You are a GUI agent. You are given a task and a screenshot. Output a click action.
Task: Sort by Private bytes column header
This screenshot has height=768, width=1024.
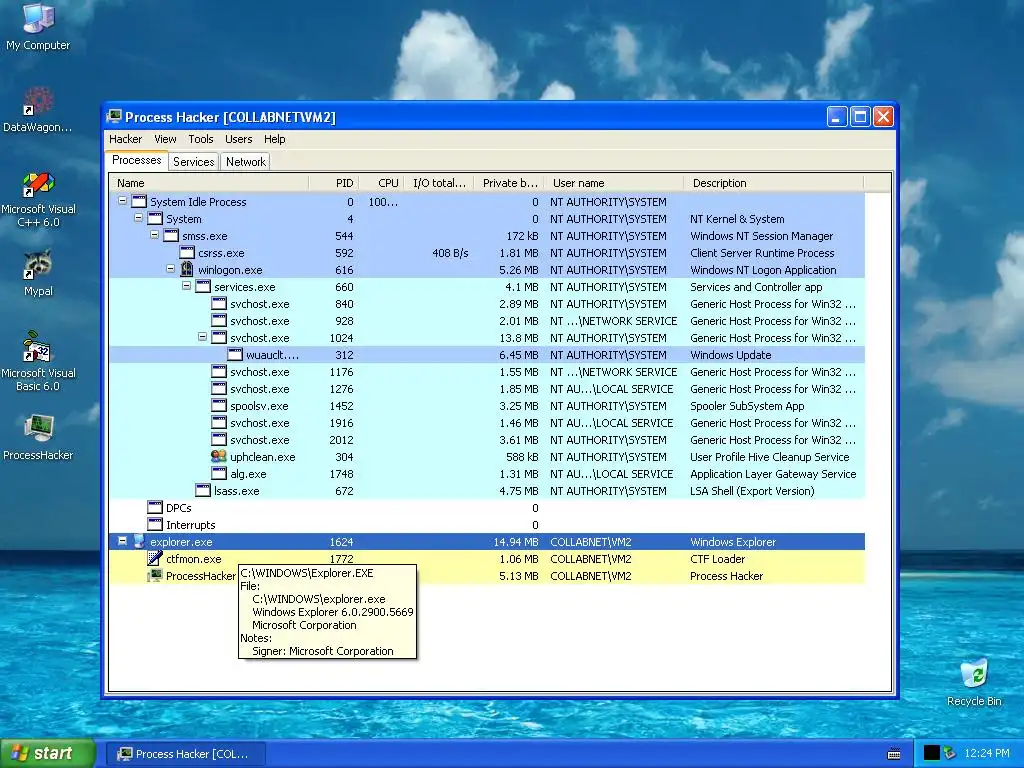[x=509, y=183]
